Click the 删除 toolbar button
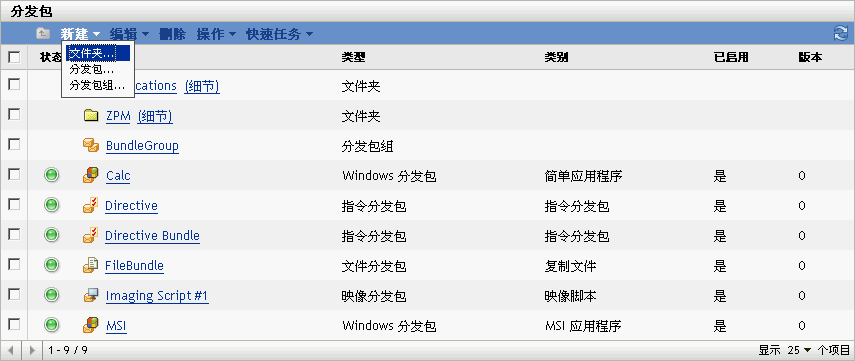Viewport: 855px width, 361px height. click(x=172, y=34)
